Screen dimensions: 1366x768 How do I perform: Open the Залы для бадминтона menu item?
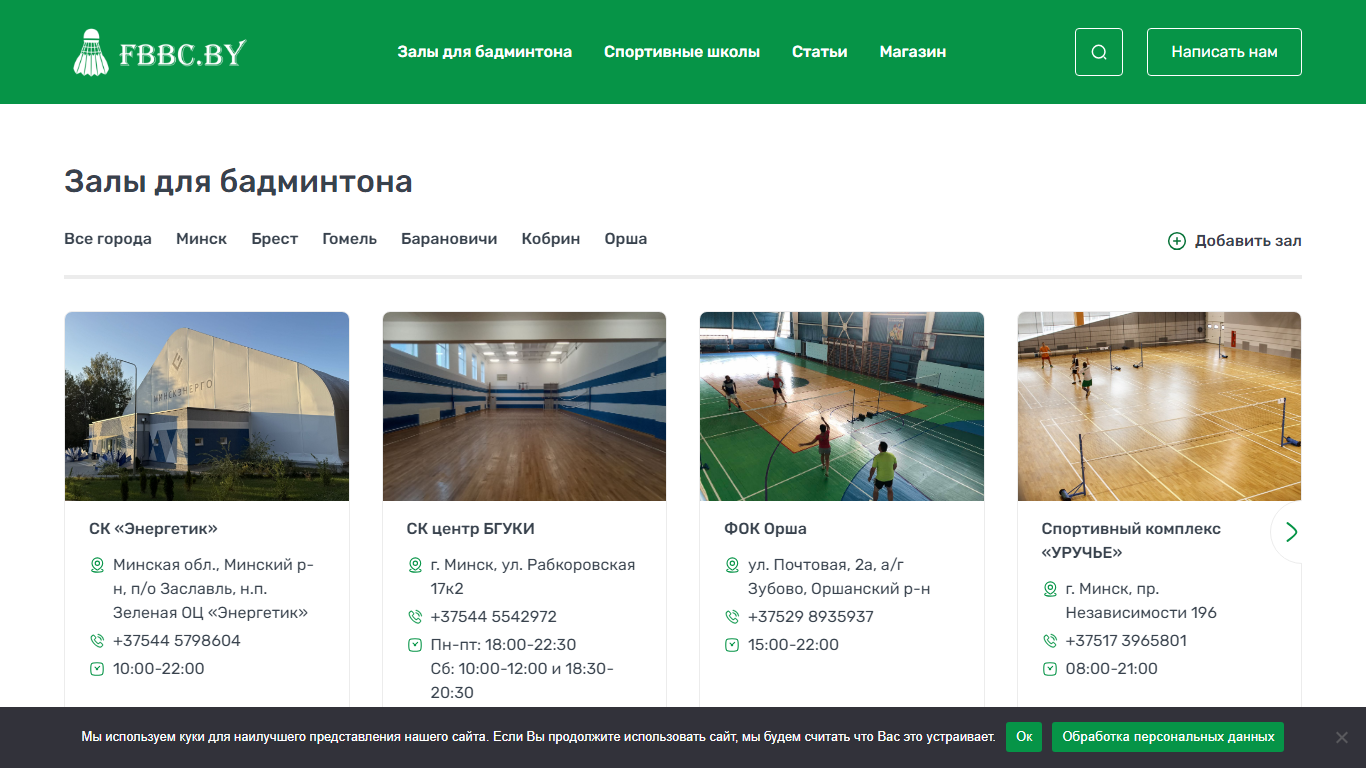485,52
